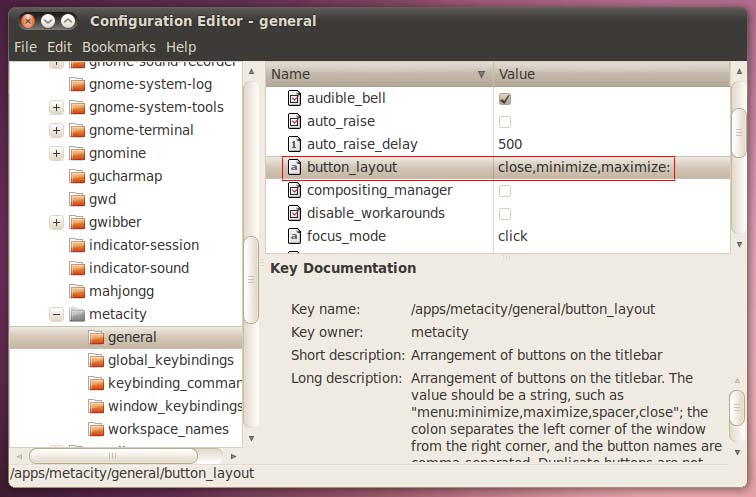Select the window_keybindings tree item
Viewport: 756px width, 497px height.
click(x=175, y=406)
